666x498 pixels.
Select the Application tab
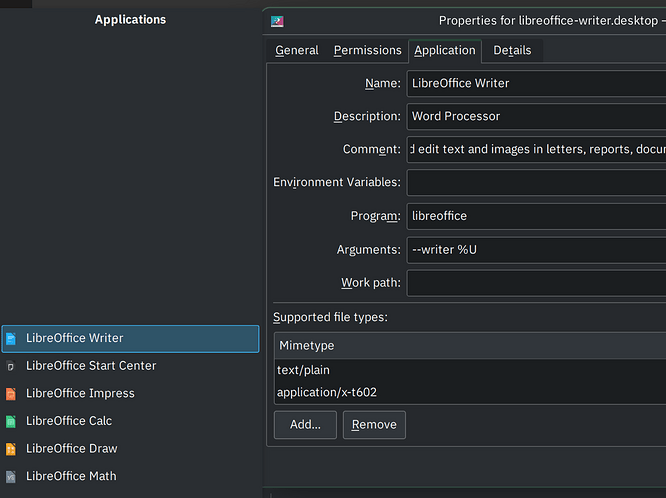tap(444, 50)
